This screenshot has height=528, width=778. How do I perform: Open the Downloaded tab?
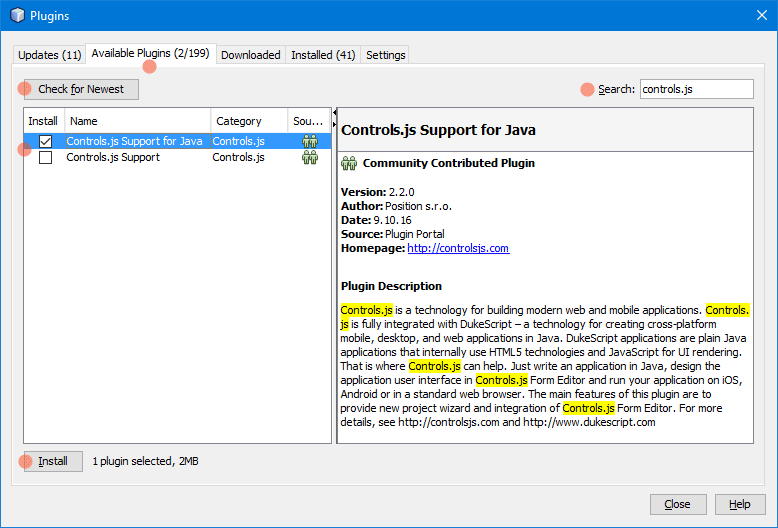pos(251,55)
